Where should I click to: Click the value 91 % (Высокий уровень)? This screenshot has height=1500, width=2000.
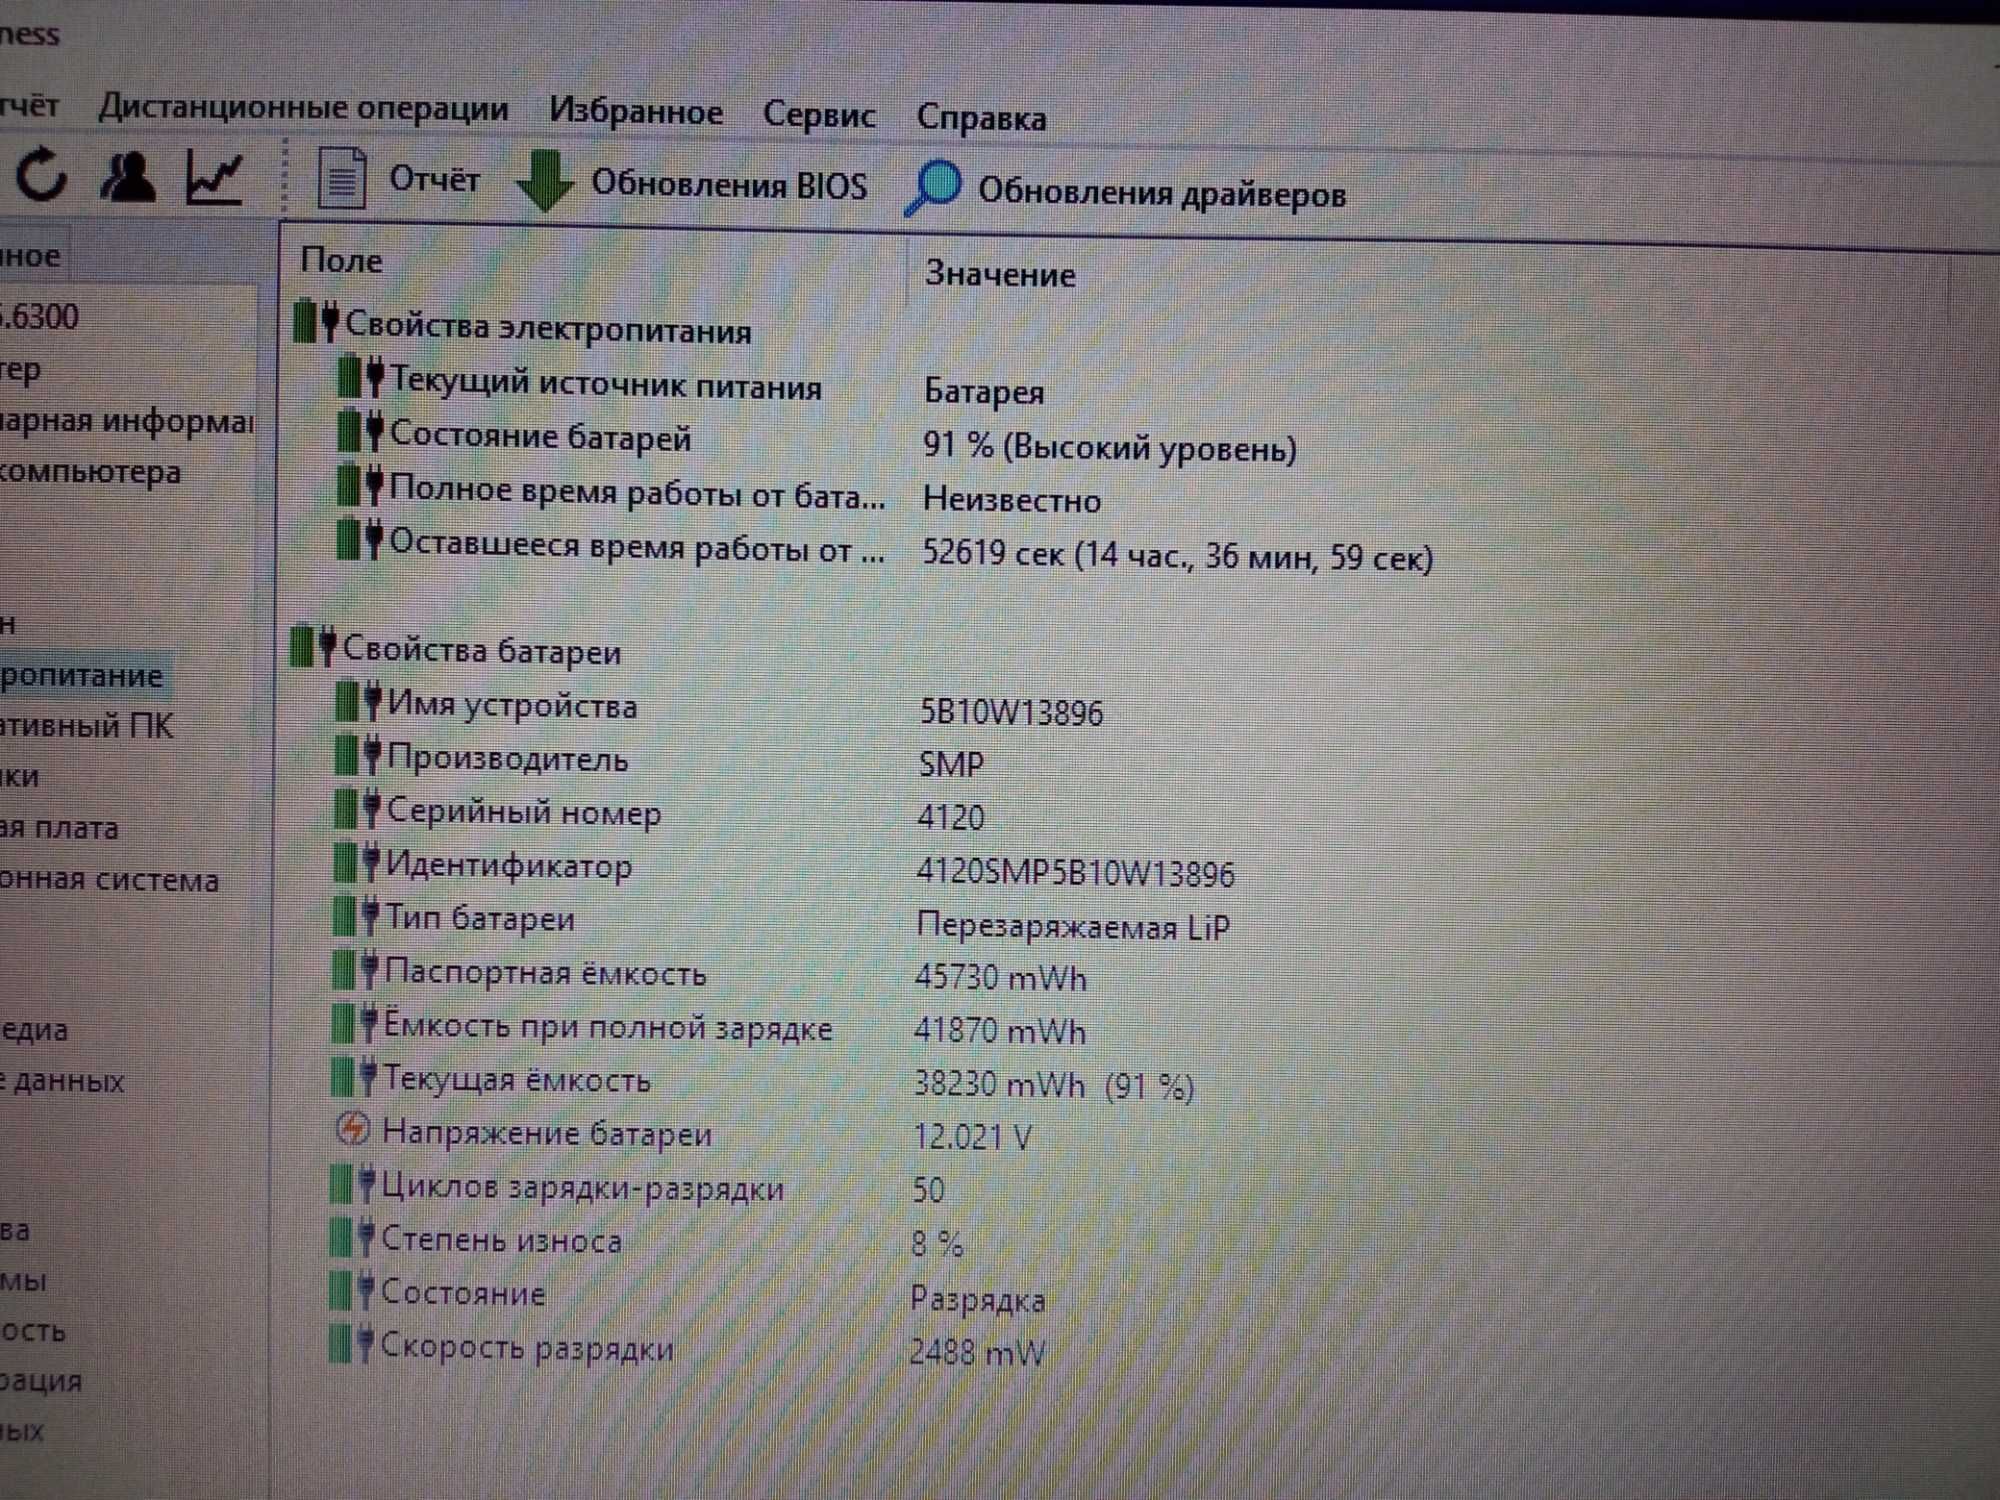coord(1110,446)
